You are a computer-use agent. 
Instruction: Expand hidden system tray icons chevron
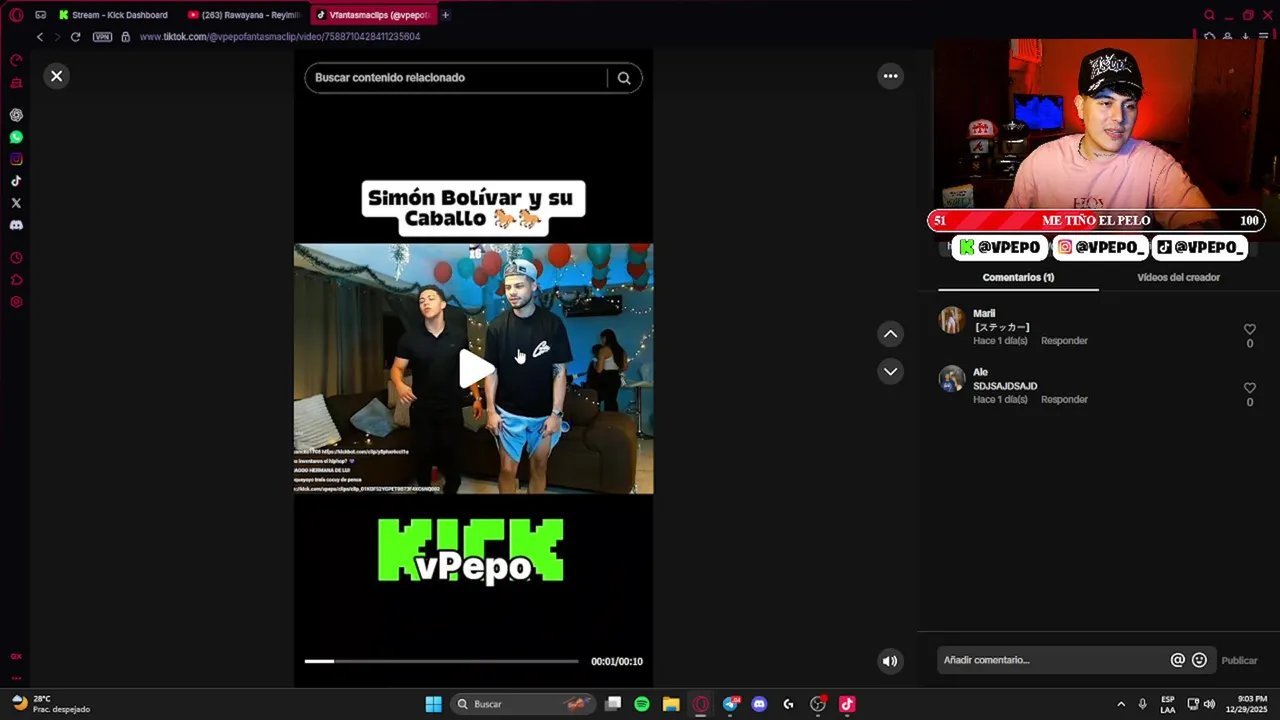(x=1121, y=704)
